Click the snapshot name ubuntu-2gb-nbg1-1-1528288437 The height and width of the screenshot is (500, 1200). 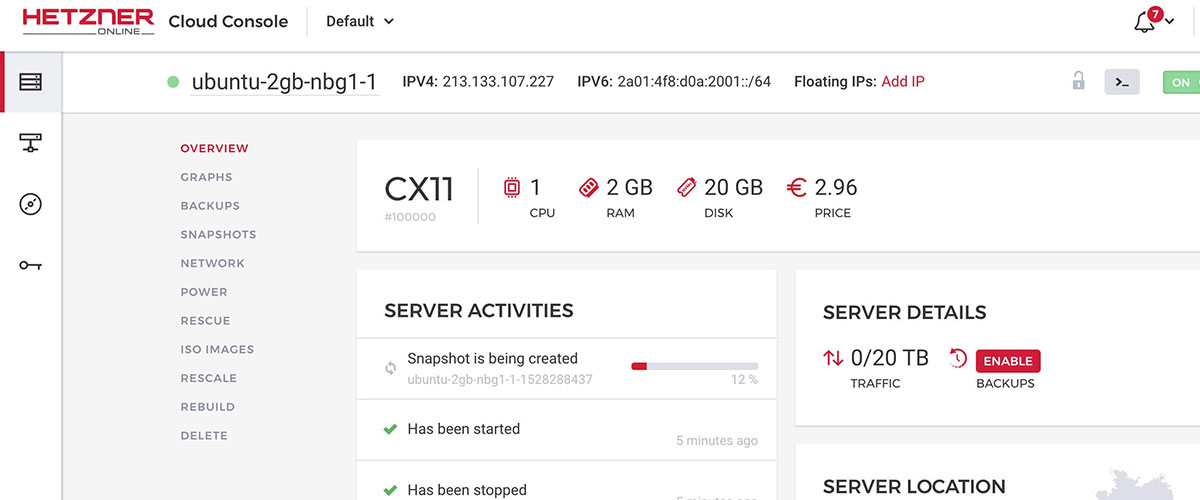coord(500,380)
